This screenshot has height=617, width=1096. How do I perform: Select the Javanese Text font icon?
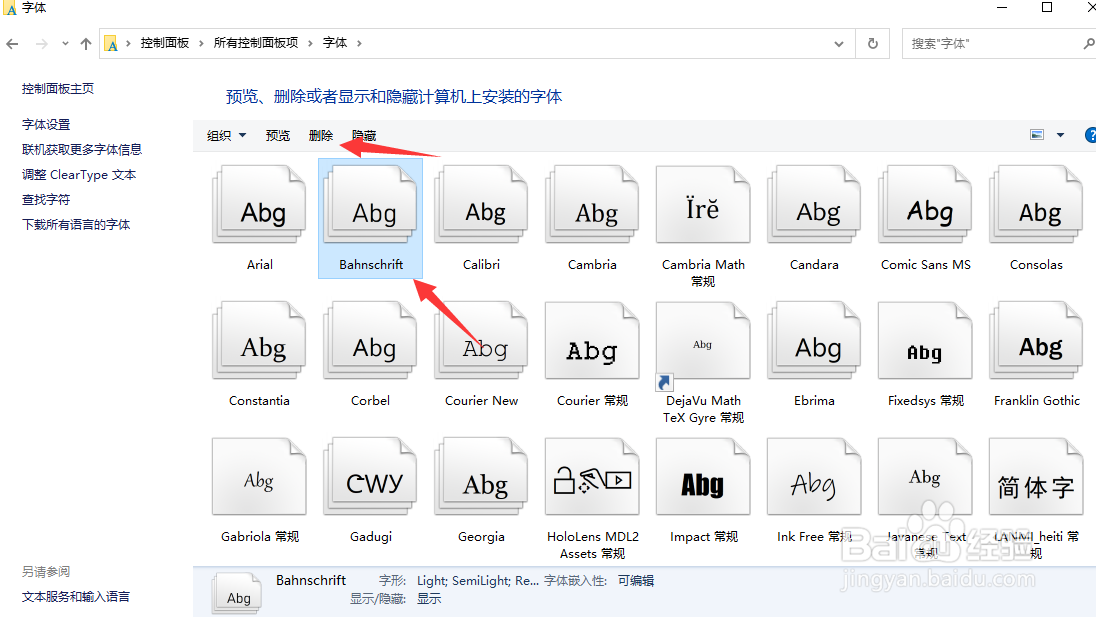(x=925, y=477)
